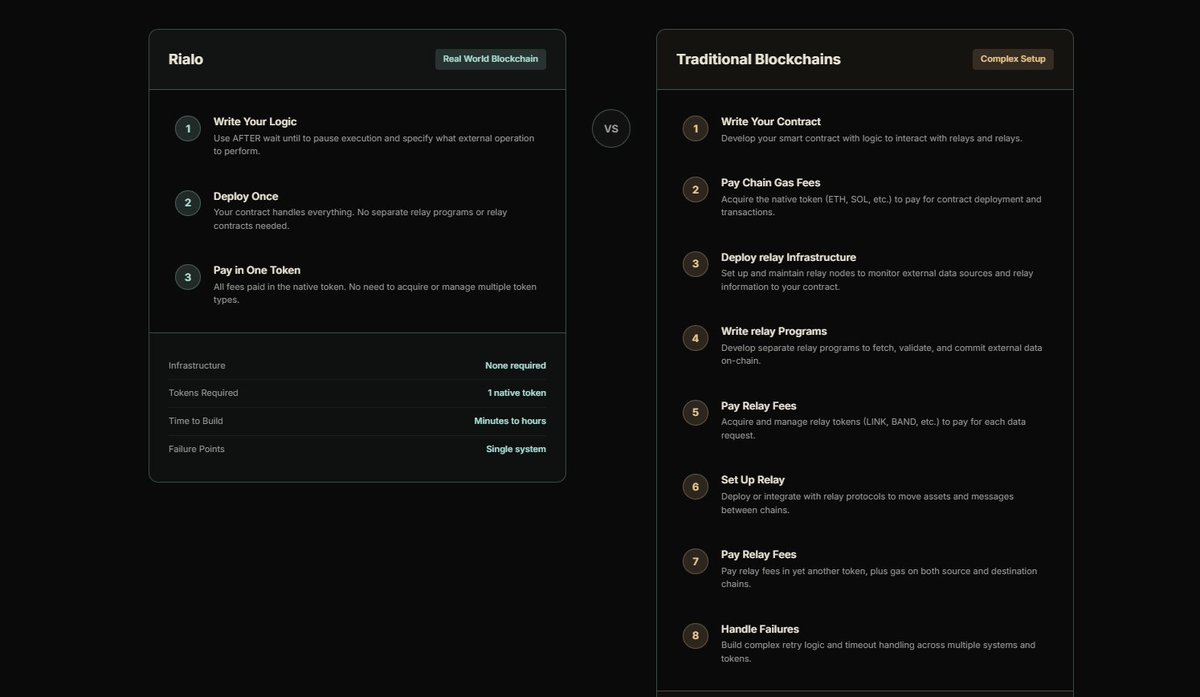Click the Real World Blockchain badge

491,59
